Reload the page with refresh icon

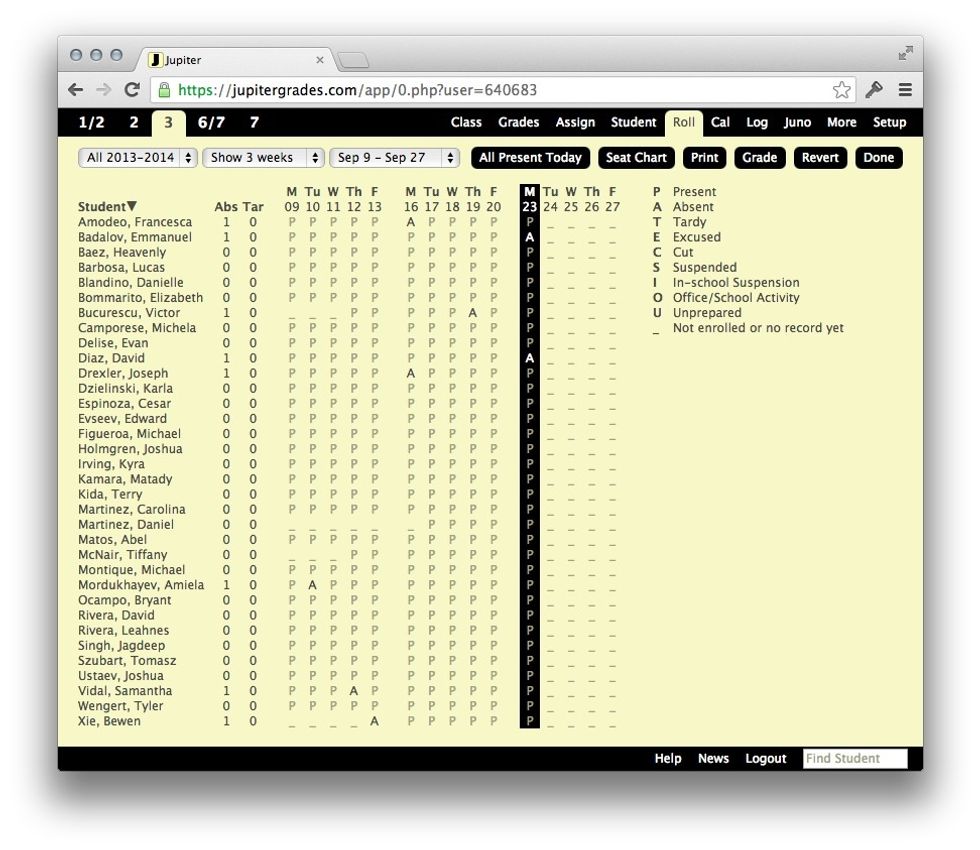(x=131, y=90)
